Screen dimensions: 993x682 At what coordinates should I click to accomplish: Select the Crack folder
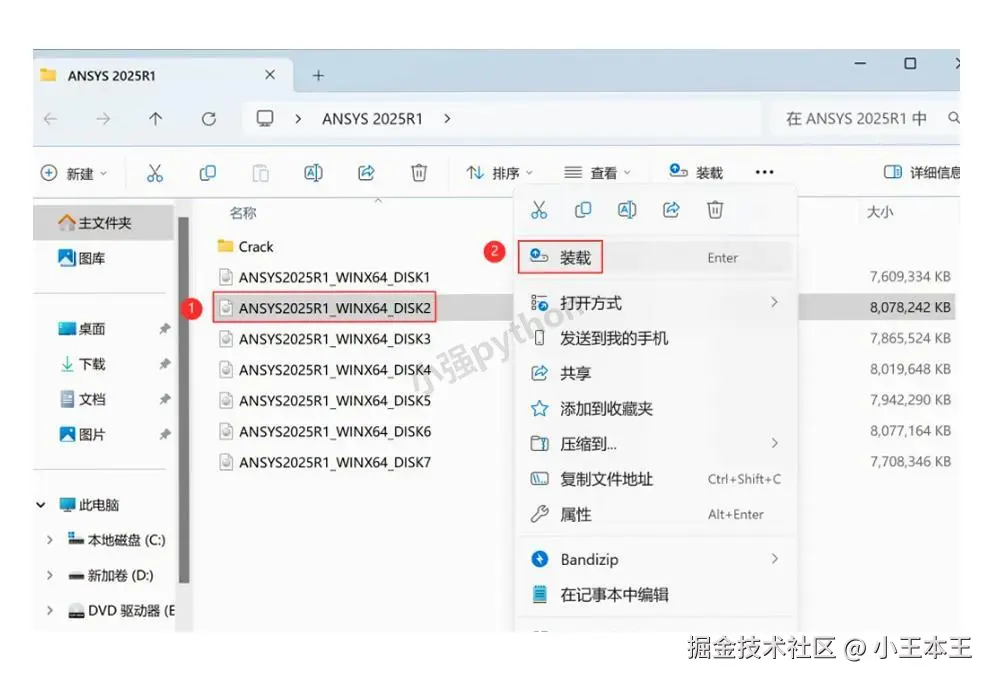tap(246, 247)
